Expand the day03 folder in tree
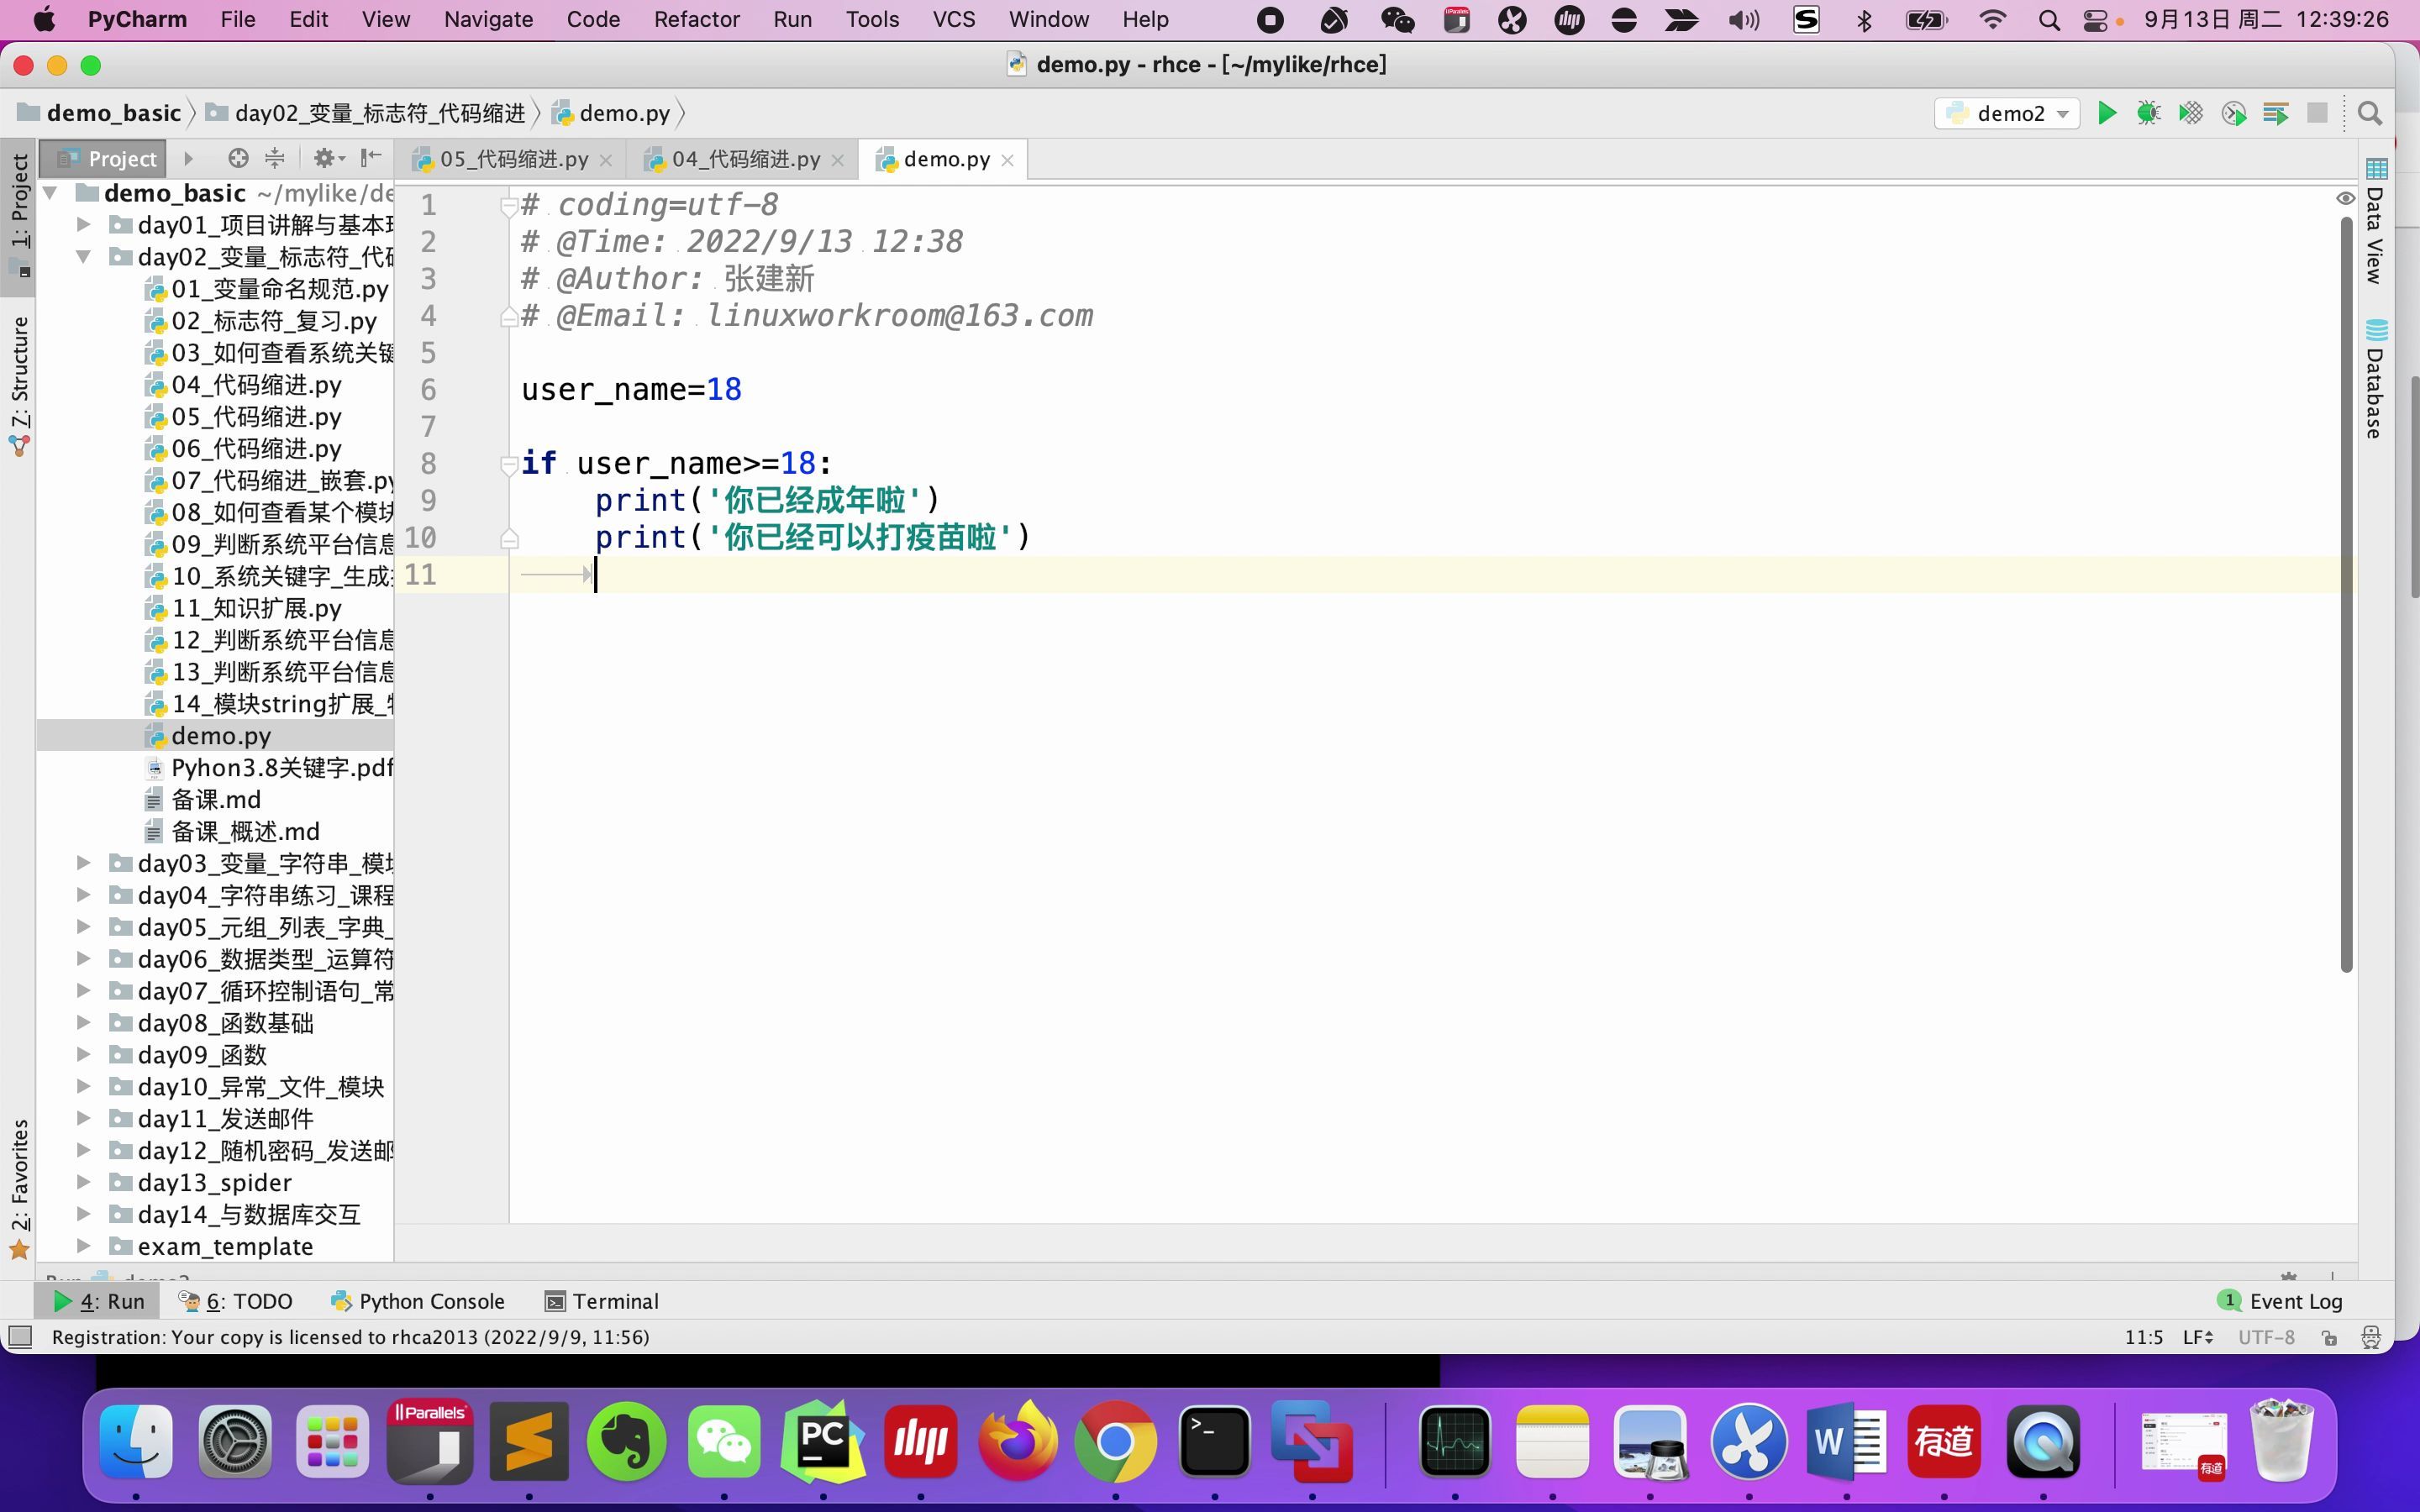Image resolution: width=2420 pixels, height=1512 pixels. point(84,862)
